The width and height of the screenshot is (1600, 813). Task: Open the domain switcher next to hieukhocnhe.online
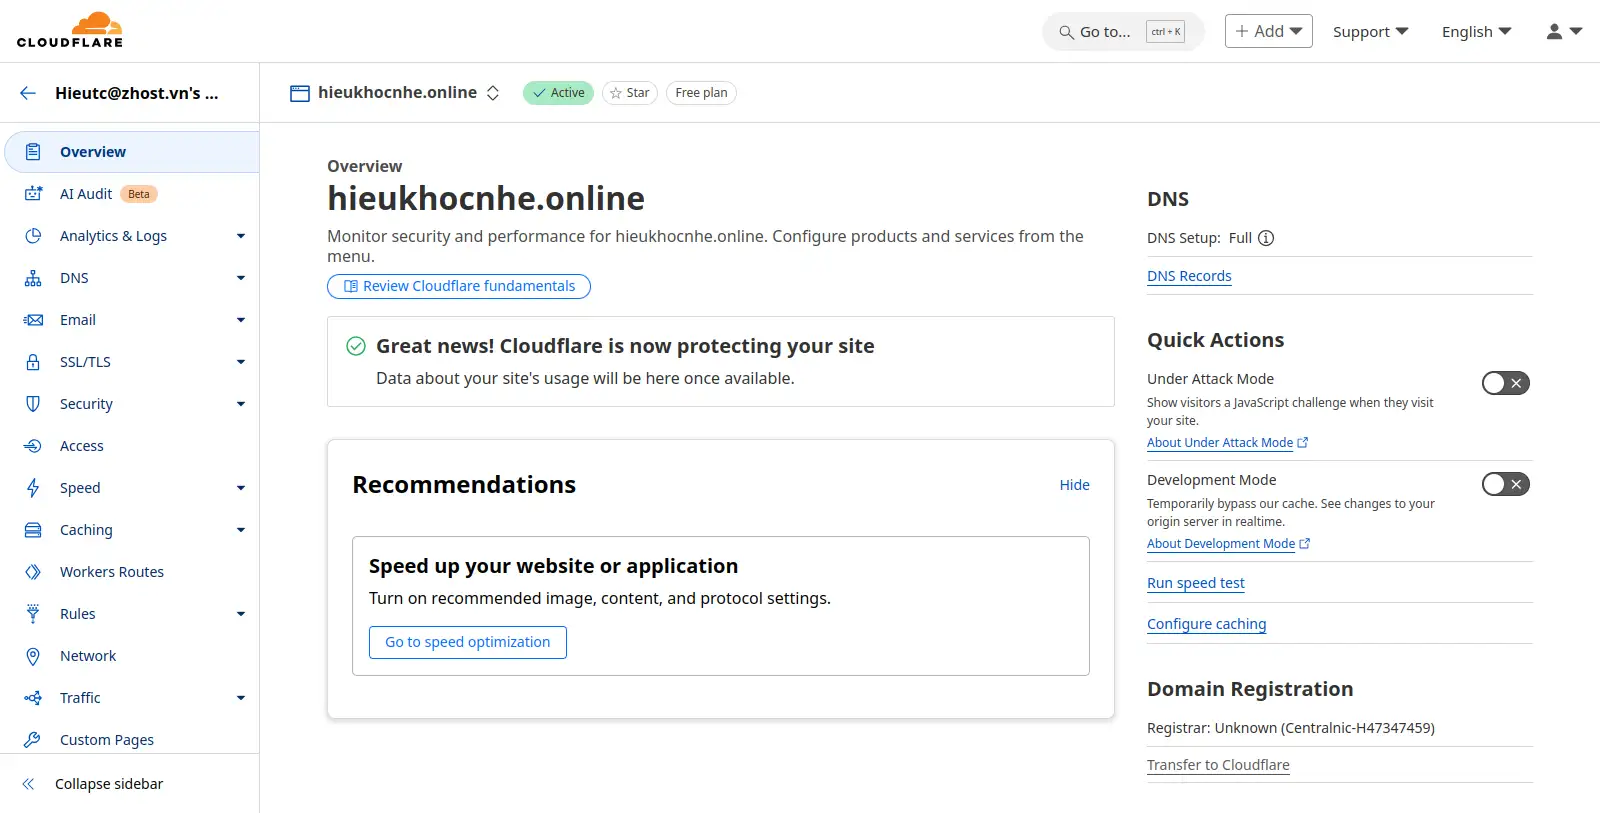pos(493,93)
